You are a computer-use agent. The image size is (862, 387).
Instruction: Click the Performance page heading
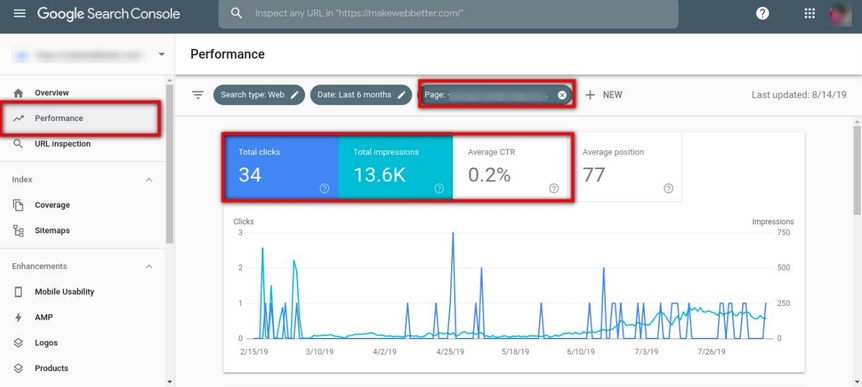click(x=228, y=54)
